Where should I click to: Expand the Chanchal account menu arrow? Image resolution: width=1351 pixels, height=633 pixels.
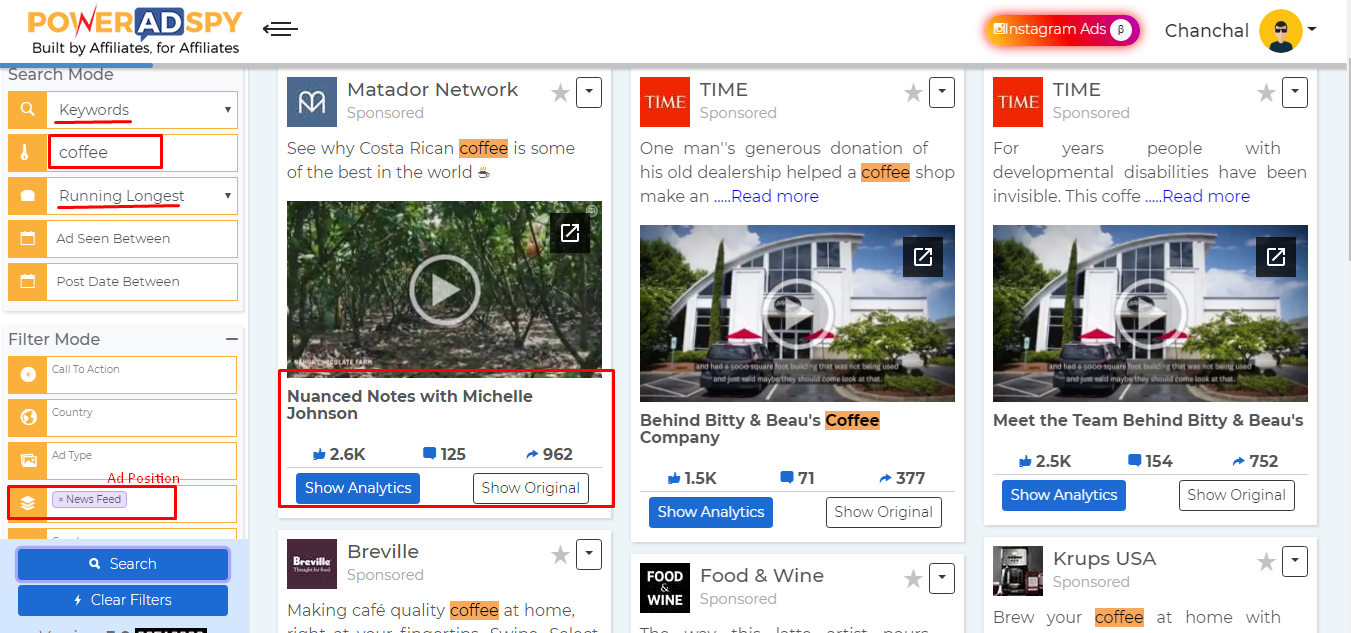[x=1311, y=29]
